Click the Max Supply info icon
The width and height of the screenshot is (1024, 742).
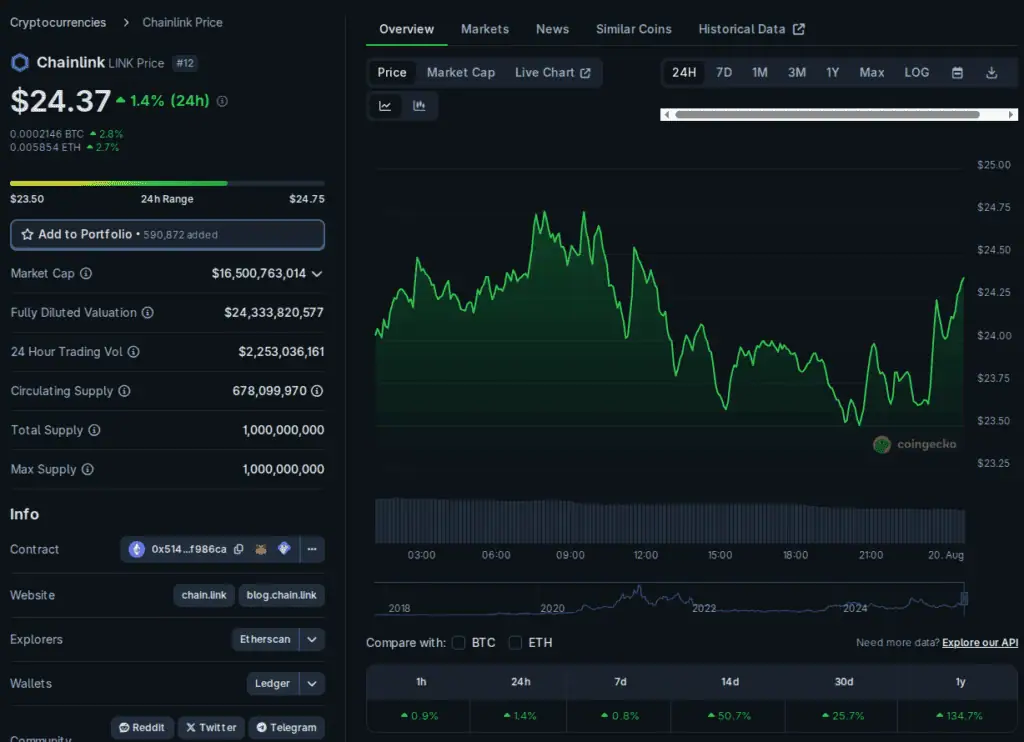(x=88, y=469)
